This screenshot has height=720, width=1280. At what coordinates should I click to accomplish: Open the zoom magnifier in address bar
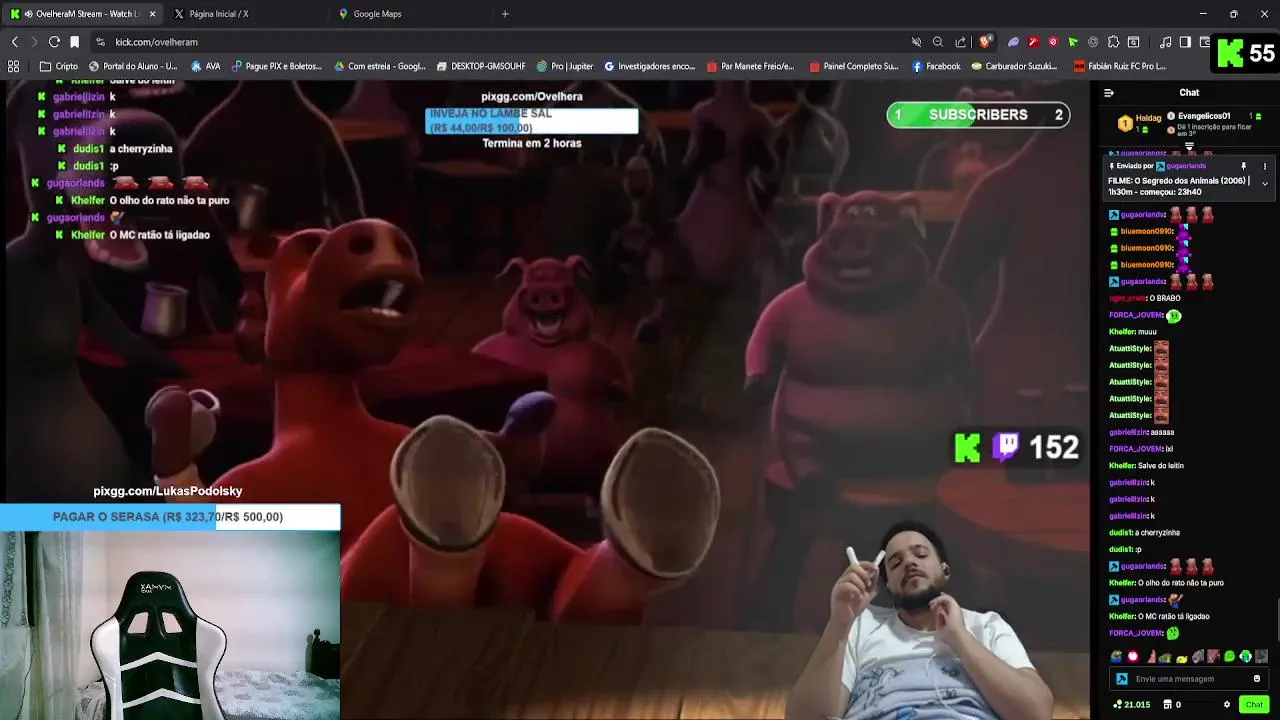pyautogui.click(x=938, y=42)
